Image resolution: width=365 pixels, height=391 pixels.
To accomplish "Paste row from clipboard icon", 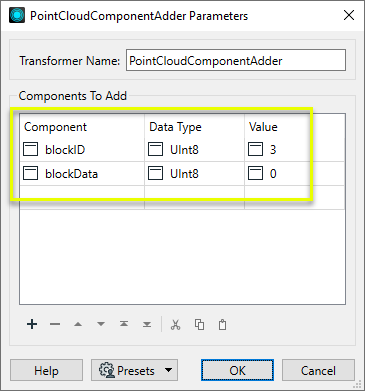I will [x=222, y=324].
